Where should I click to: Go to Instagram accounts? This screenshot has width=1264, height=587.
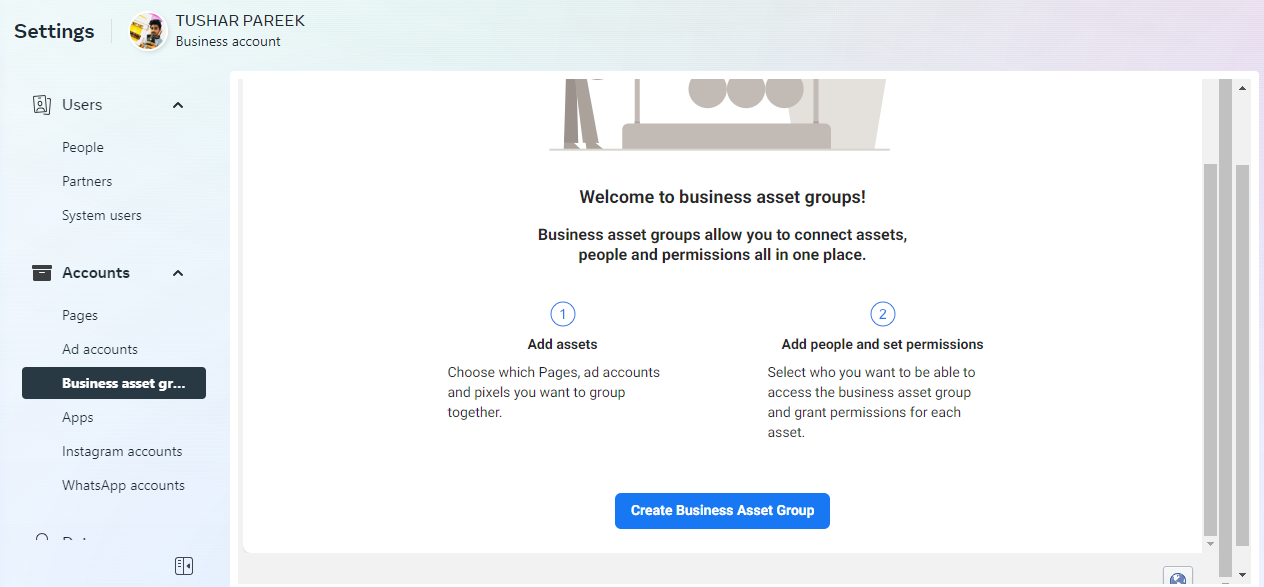tap(122, 451)
